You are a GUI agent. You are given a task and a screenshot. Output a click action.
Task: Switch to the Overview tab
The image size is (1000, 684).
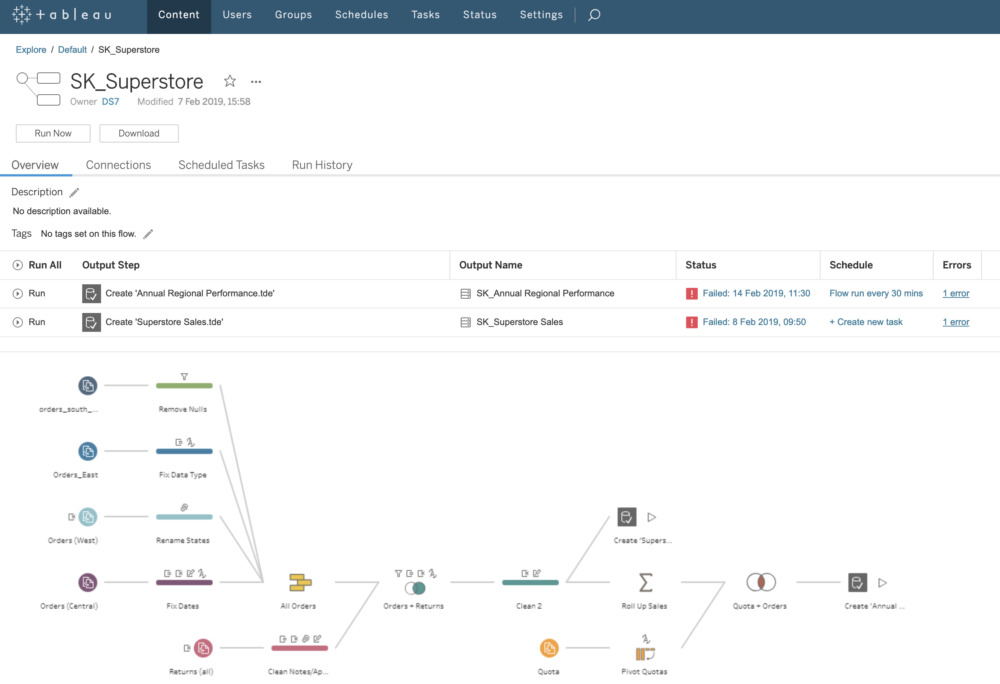pyautogui.click(x=35, y=165)
